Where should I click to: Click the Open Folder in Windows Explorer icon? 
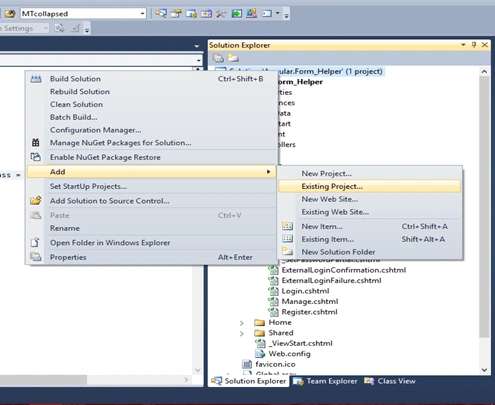point(35,242)
